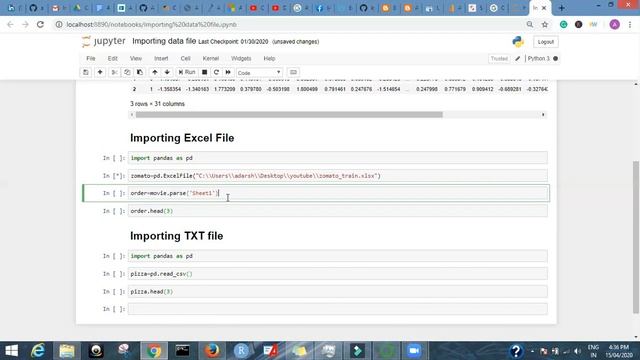Screen dimensions: 640x360
Task: Open the command prompt taskbar icon
Action: pyautogui.click(x=182, y=351)
